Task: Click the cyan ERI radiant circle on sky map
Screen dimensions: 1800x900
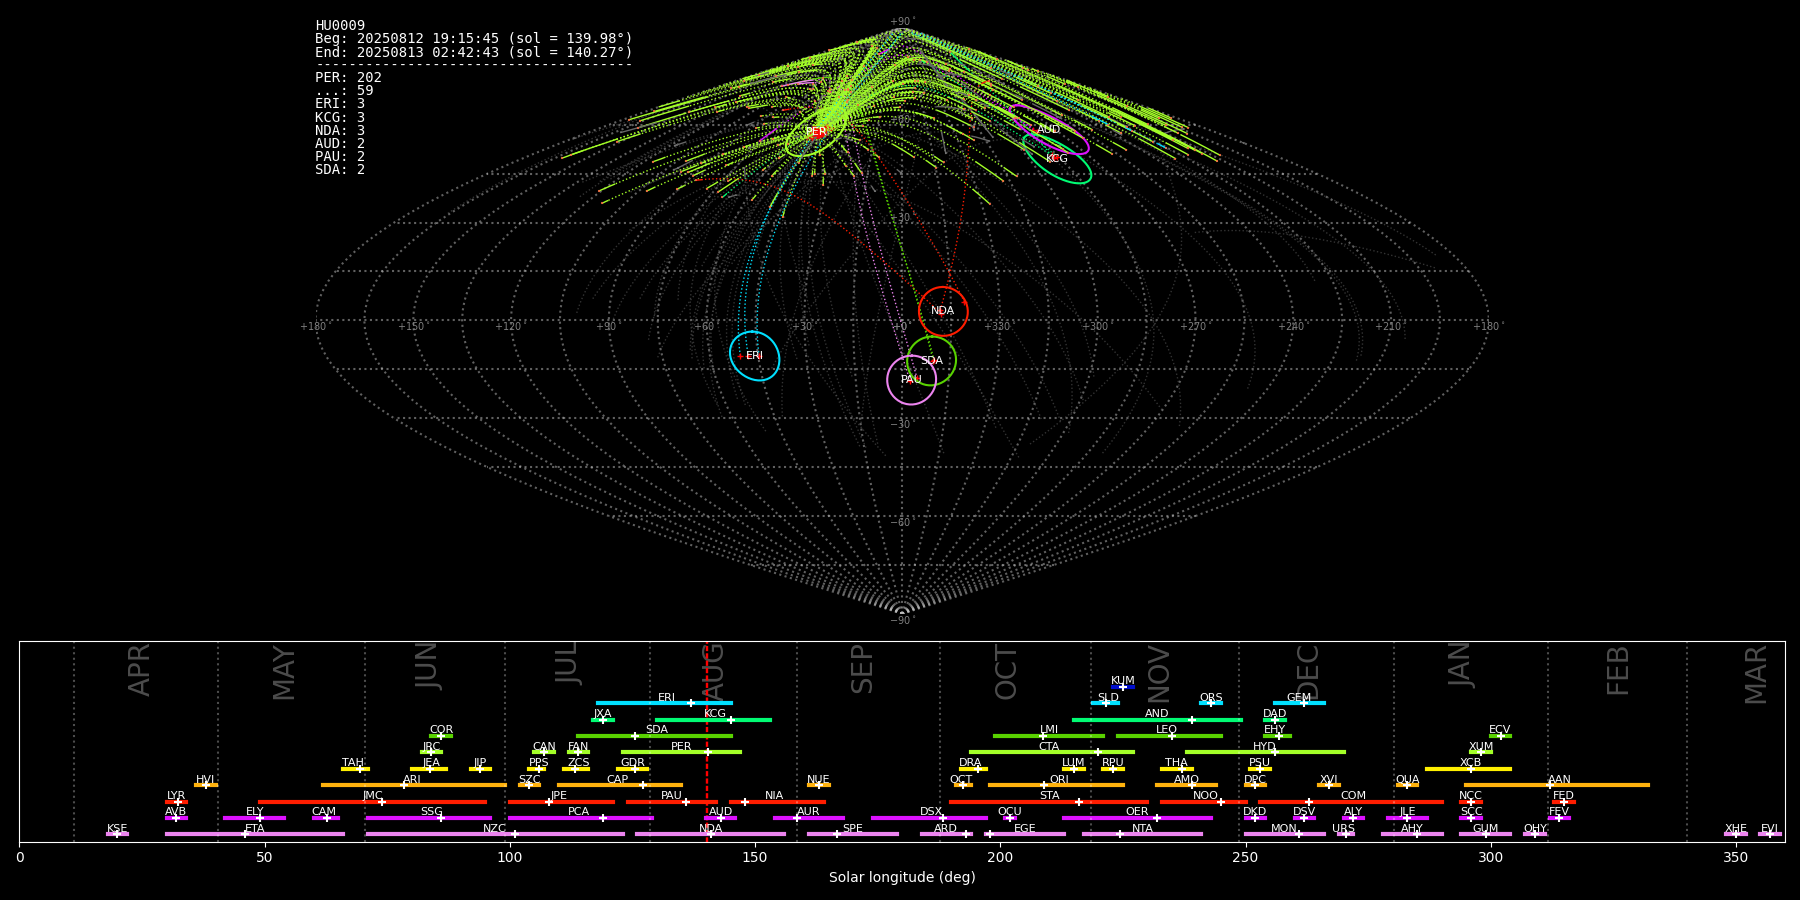Action: 754,356
